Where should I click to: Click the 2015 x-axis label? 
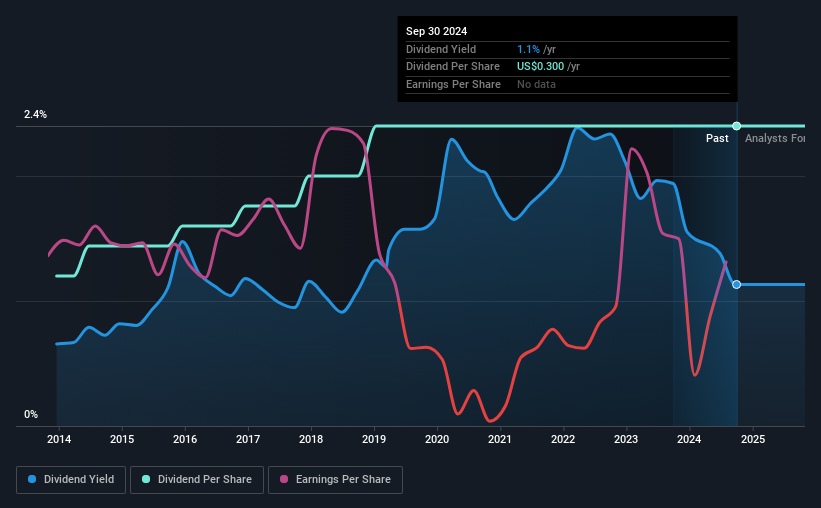pyautogui.click(x=122, y=439)
